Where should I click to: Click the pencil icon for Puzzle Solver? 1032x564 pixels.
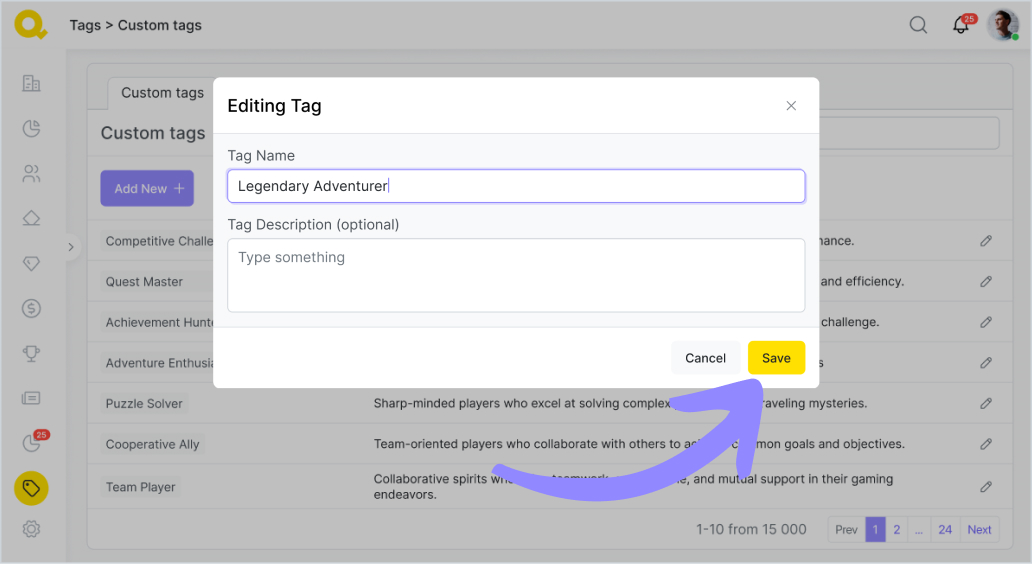coord(986,403)
